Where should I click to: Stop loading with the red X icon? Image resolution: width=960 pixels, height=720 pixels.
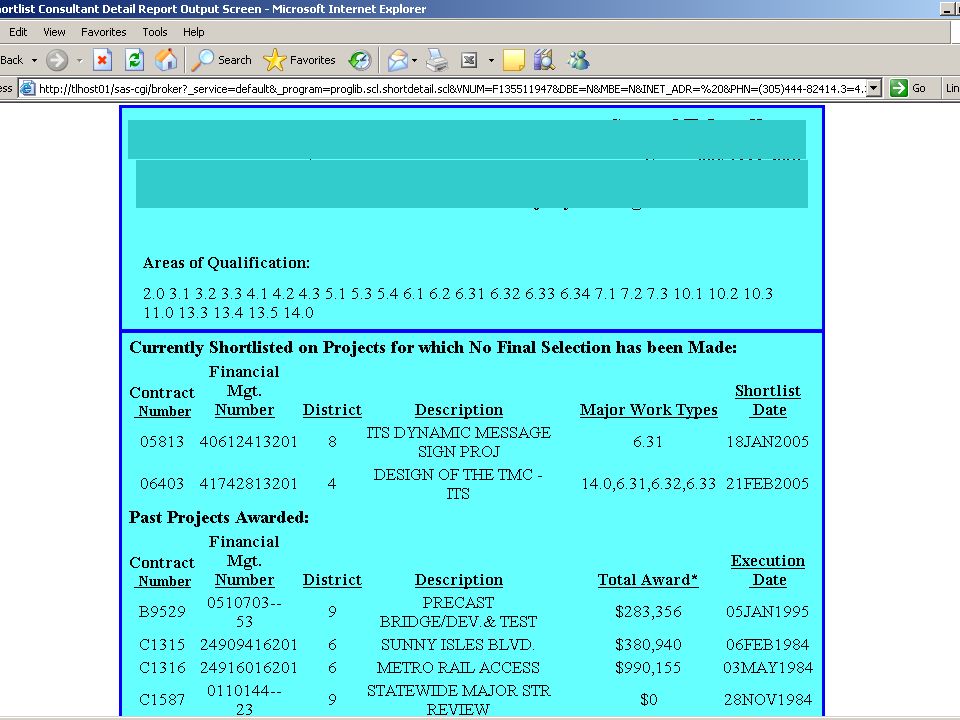coord(102,60)
